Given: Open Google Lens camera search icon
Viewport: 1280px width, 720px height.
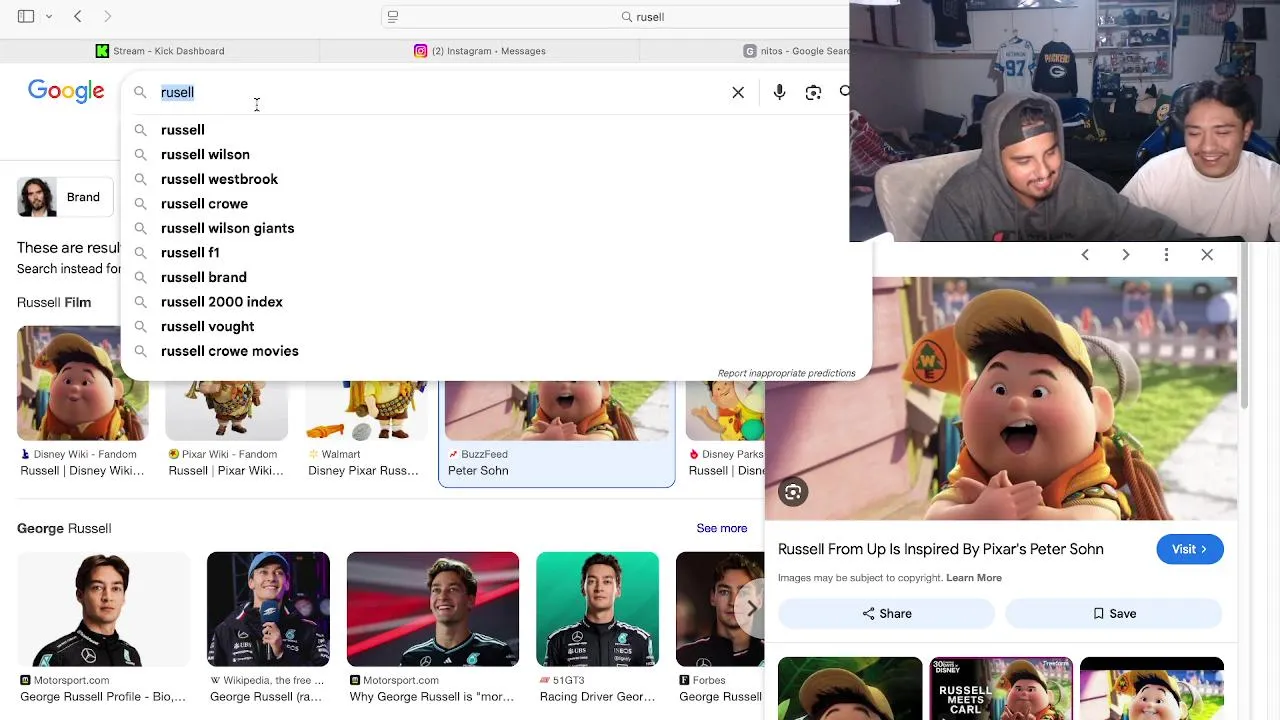Looking at the screenshot, I should click(813, 92).
